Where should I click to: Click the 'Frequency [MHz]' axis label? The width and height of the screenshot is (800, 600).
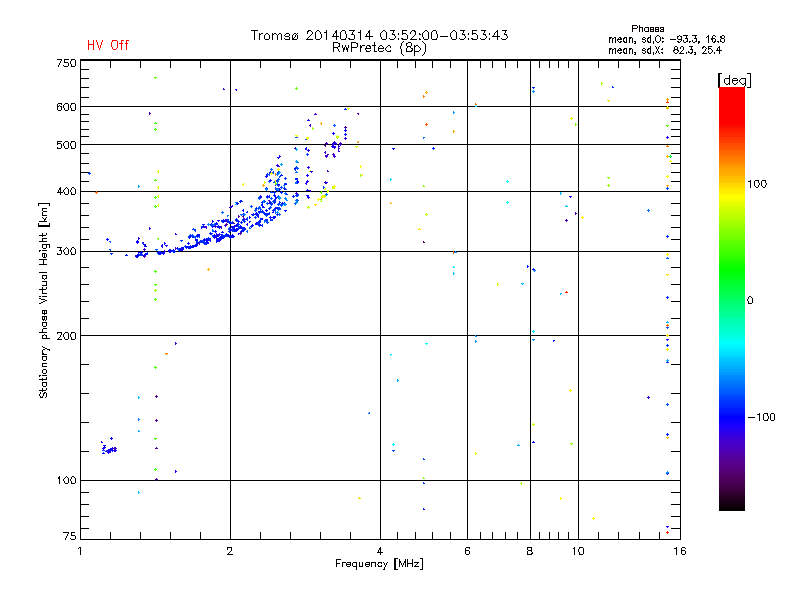coord(379,564)
